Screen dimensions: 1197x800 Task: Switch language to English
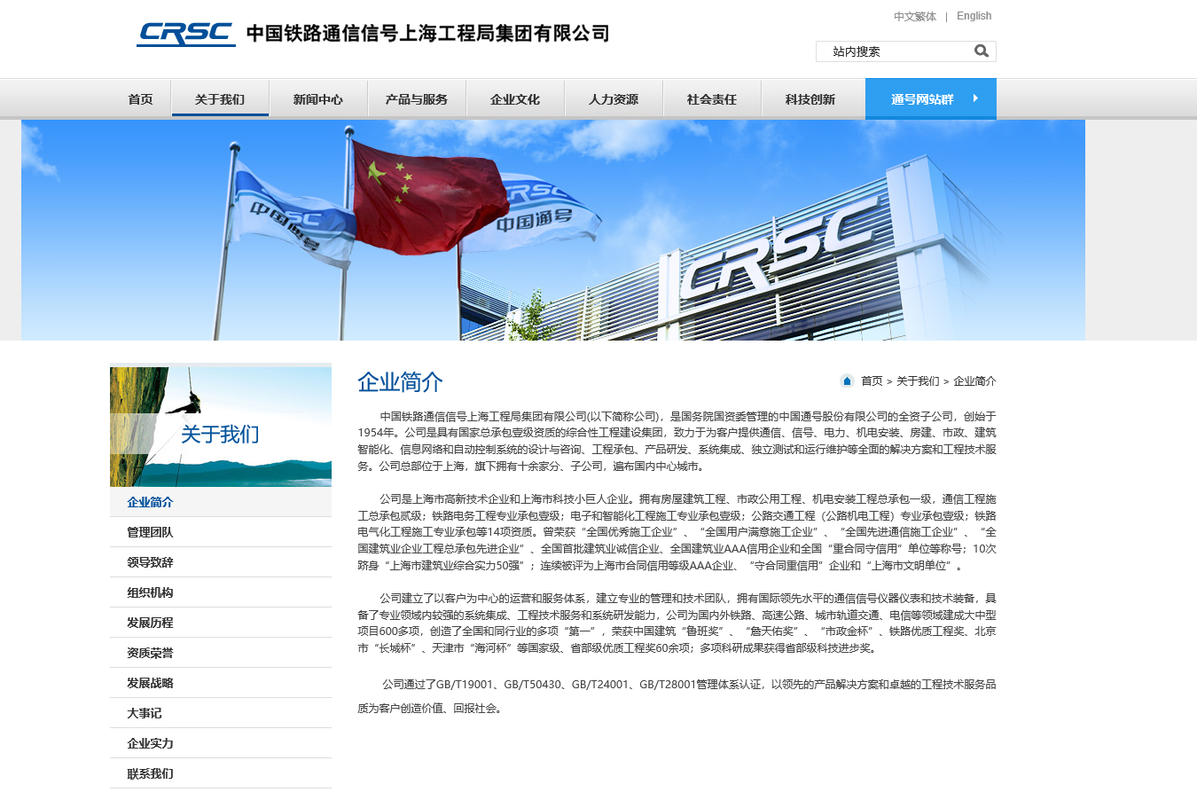point(974,16)
